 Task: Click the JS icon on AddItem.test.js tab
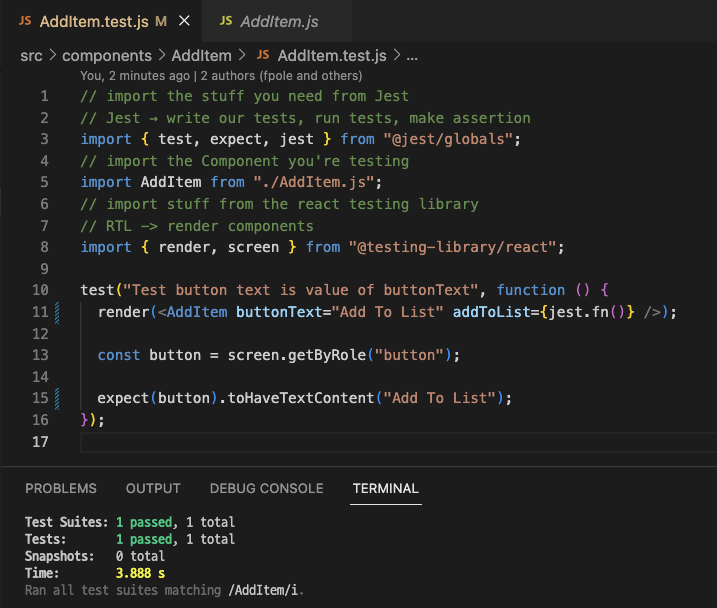pyautogui.click(x=25, y=21)
